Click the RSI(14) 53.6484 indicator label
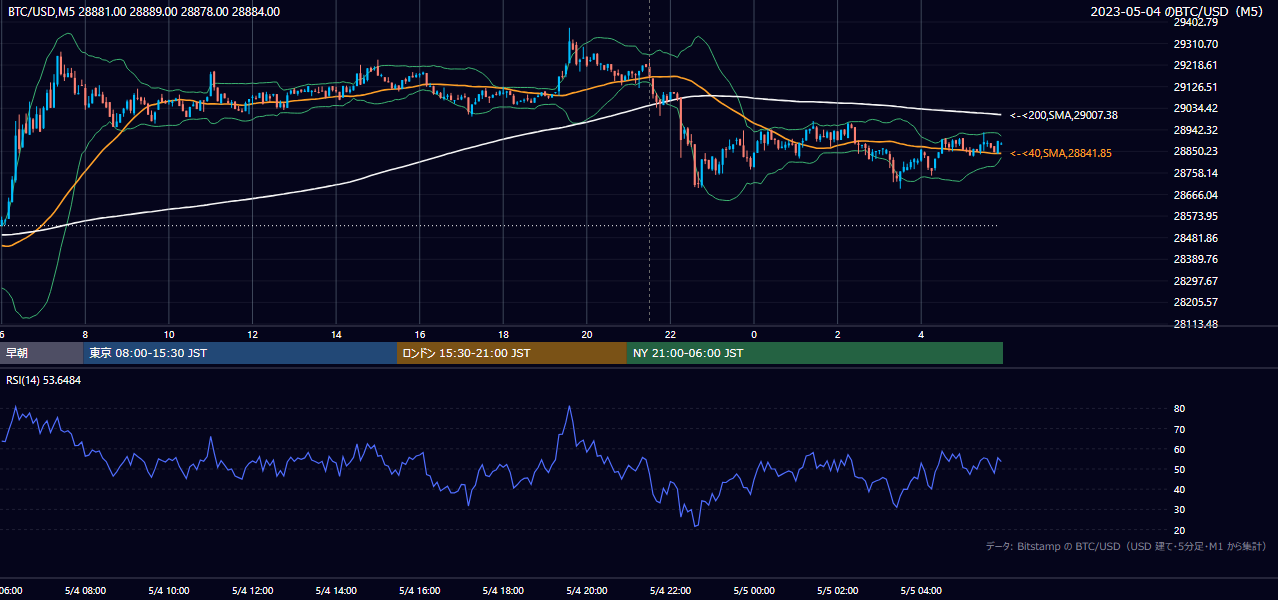The width and height of the screenshot is (1278, 600). click(x=44, y=381)
